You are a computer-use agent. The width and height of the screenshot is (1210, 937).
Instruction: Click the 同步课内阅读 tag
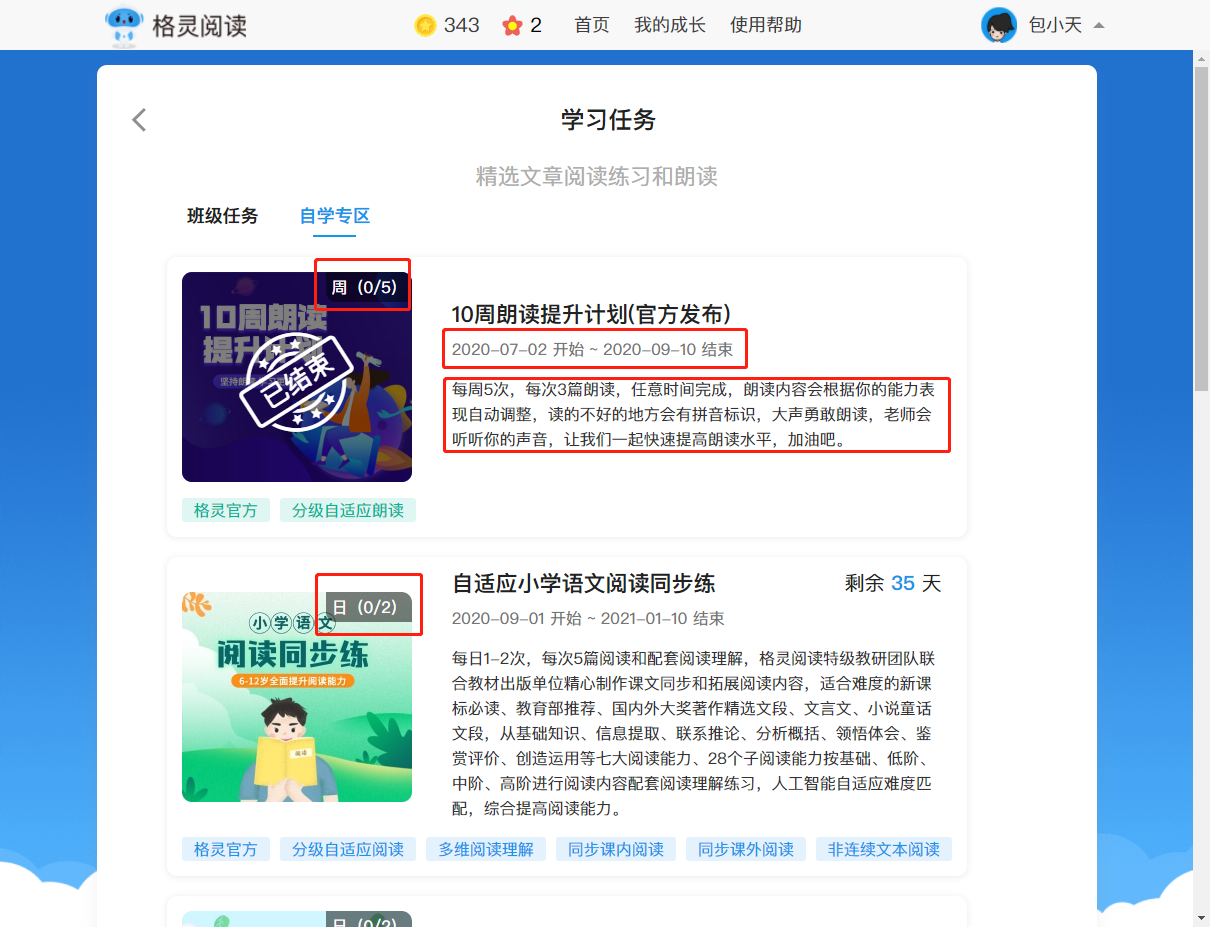(616, 849)
